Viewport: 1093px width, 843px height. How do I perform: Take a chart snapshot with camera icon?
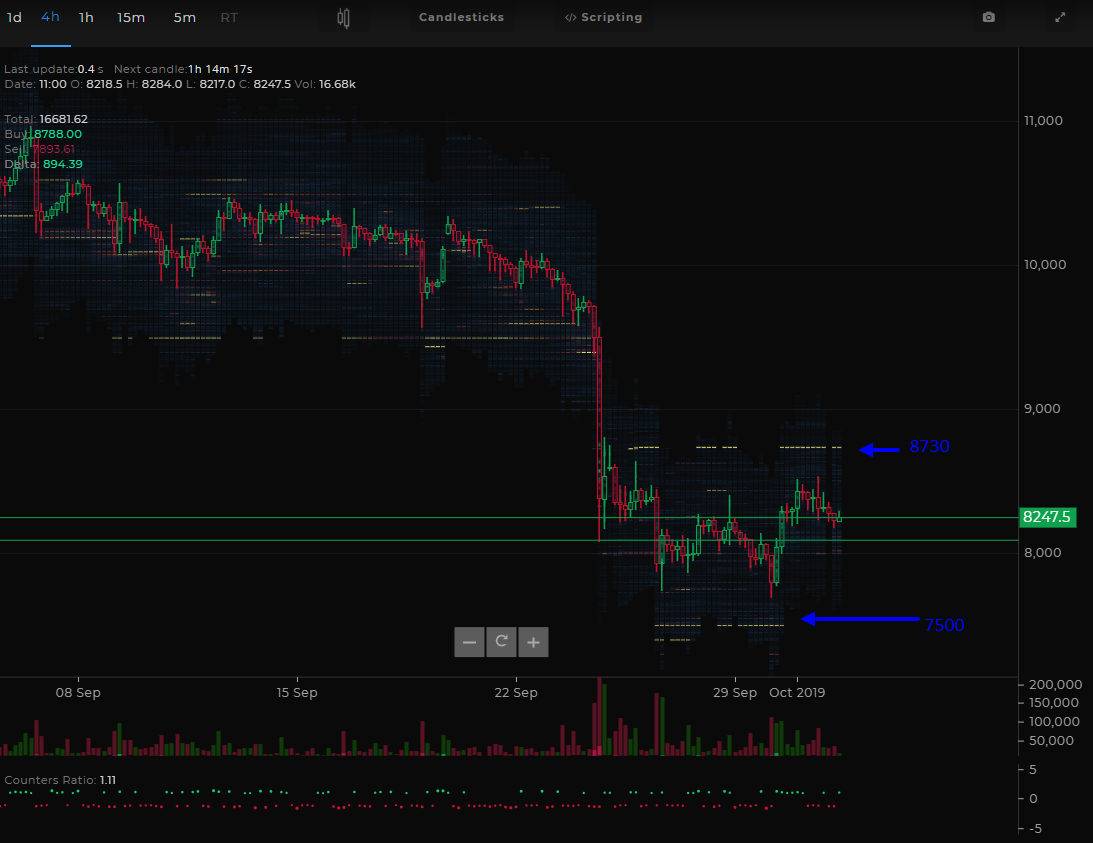pos(988,17)
